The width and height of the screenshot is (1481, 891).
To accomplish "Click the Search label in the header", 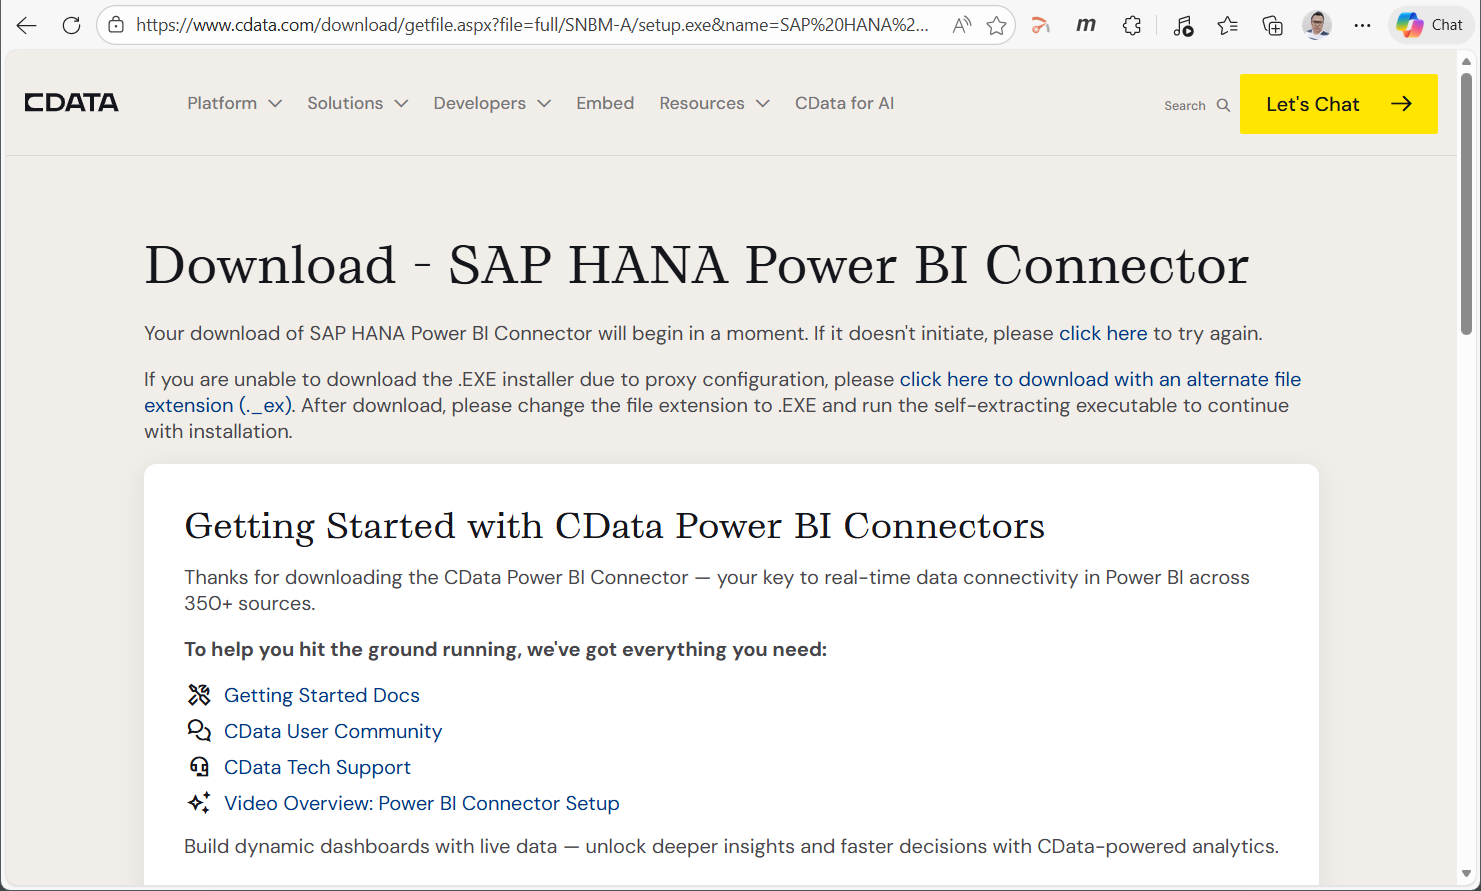I will tap(1185, 105).
